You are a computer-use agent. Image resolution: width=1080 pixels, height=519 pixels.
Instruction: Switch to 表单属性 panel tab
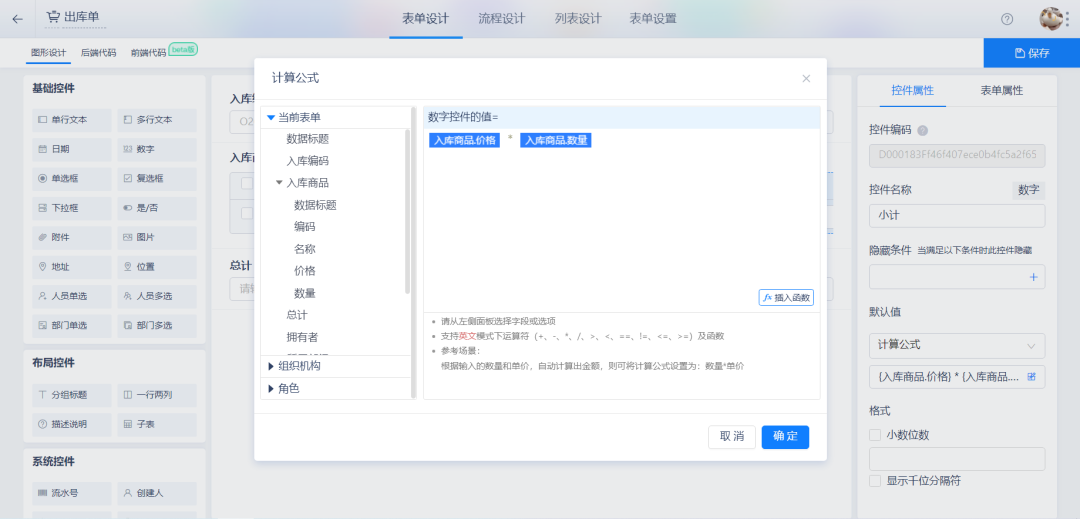[1001, 90]
